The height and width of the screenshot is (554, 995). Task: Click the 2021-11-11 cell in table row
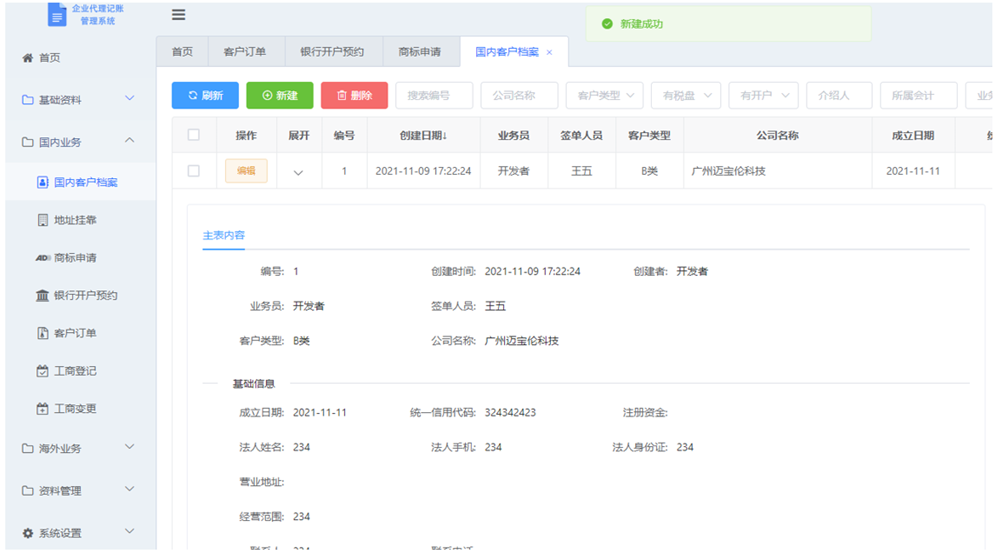point(913,171)
